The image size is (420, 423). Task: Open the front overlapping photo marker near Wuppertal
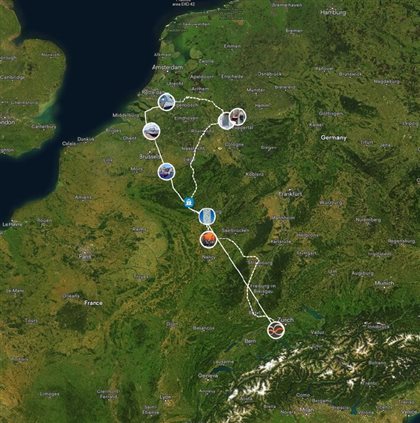click(x=238, y=116)
